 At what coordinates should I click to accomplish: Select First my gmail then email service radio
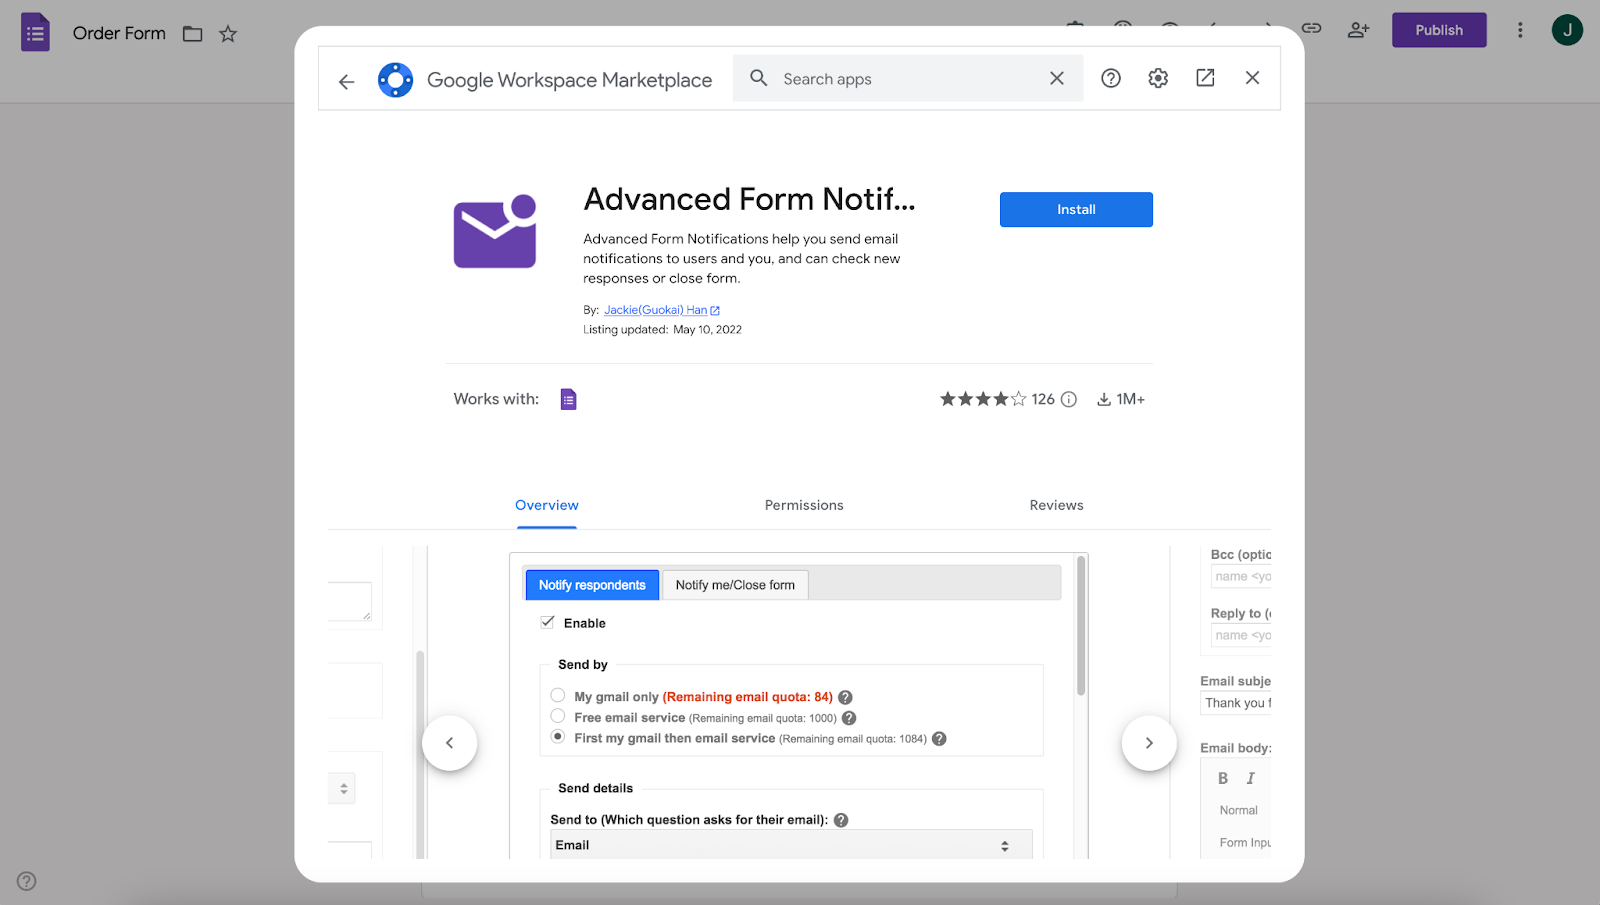(x=558, y=737)
